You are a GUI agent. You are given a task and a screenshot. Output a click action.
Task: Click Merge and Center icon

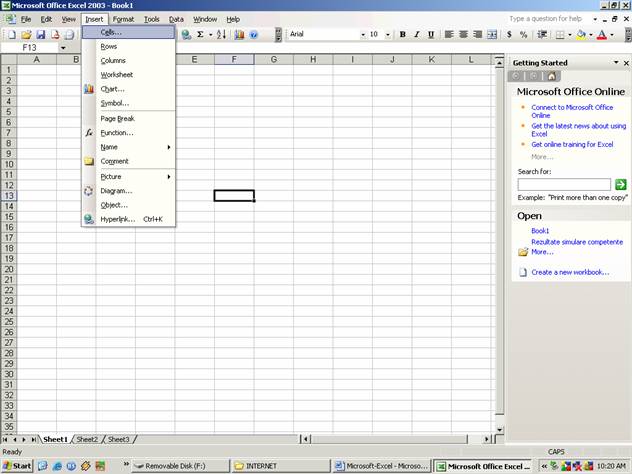pyautogui.click(x=492, y=35)
